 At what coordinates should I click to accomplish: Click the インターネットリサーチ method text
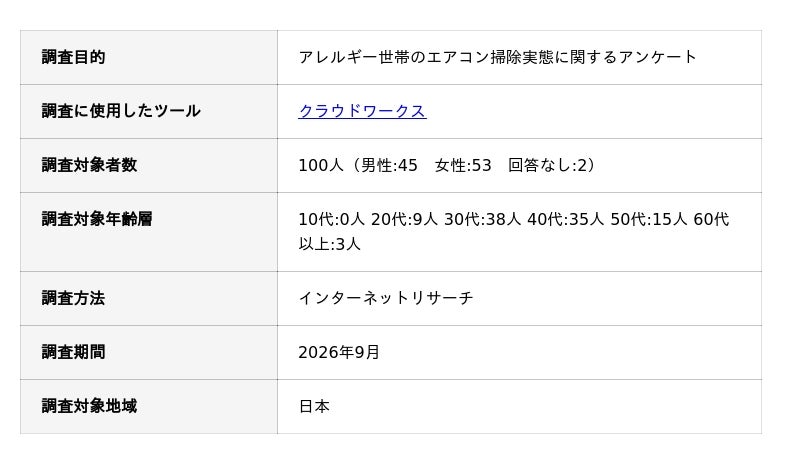(x=386, y=298)
